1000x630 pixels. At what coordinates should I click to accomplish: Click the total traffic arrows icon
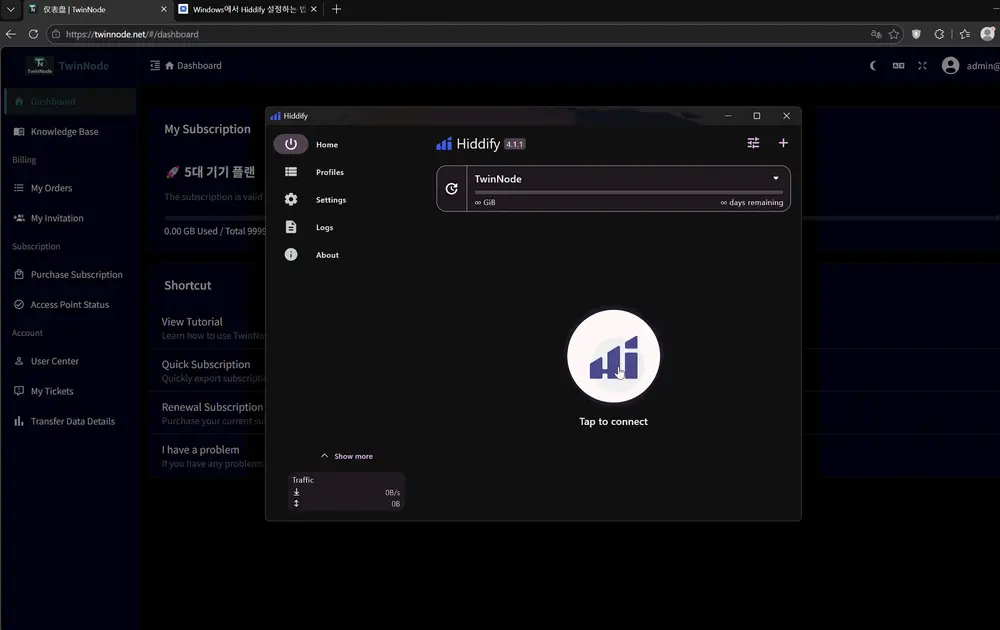tap(297, 504)
